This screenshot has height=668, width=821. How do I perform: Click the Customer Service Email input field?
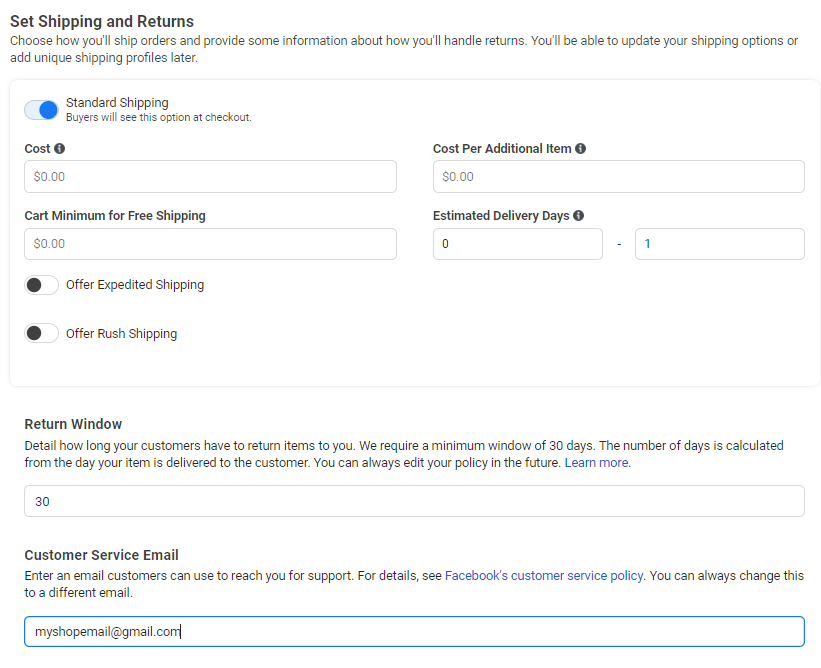pos(414,632)
